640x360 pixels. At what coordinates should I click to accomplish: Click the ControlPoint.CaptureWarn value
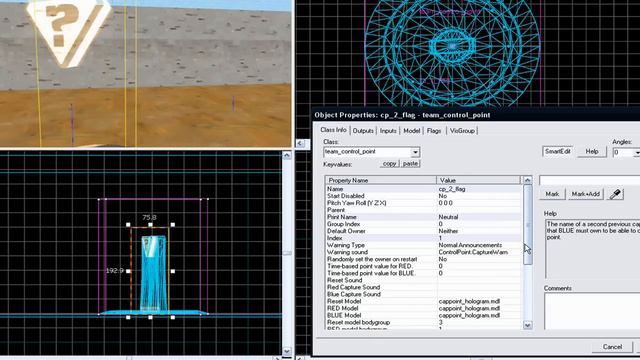point(473,252)
